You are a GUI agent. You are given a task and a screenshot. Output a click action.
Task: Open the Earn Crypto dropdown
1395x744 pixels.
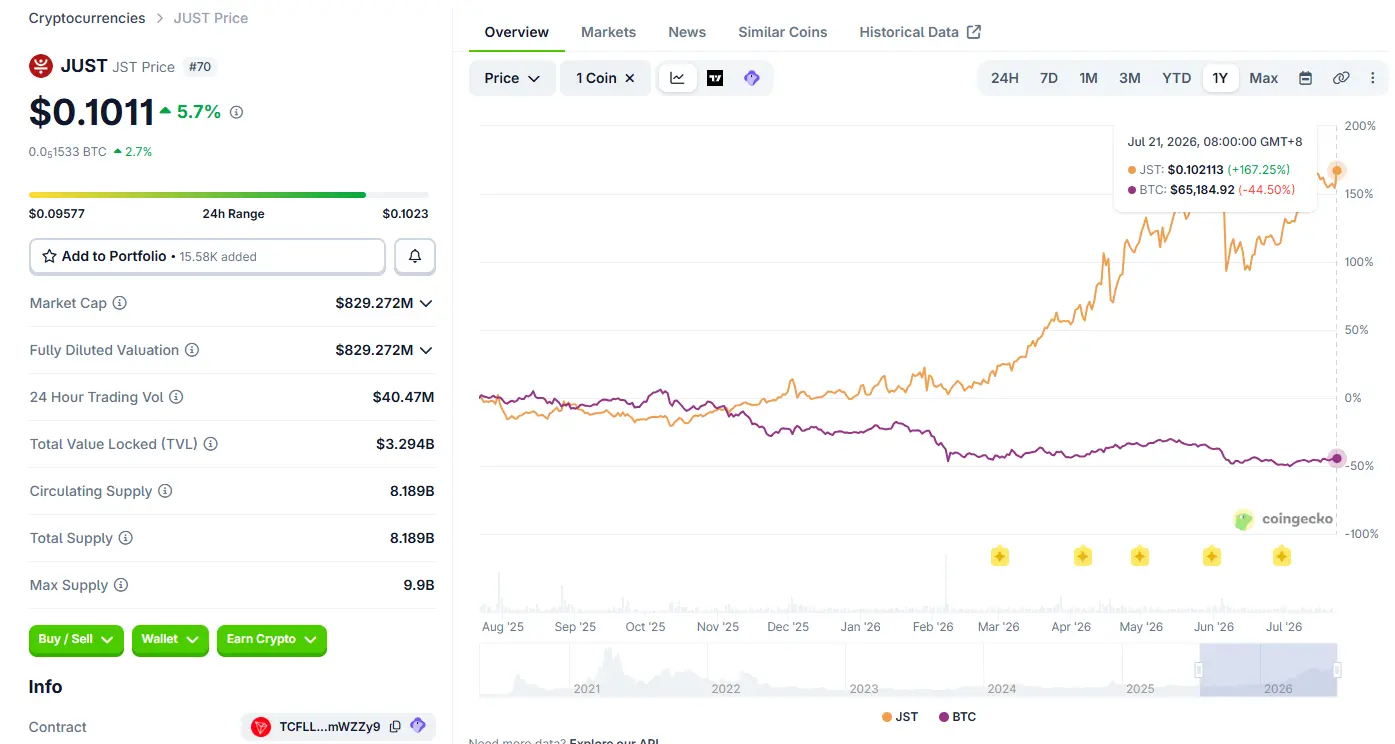[272, 640]
